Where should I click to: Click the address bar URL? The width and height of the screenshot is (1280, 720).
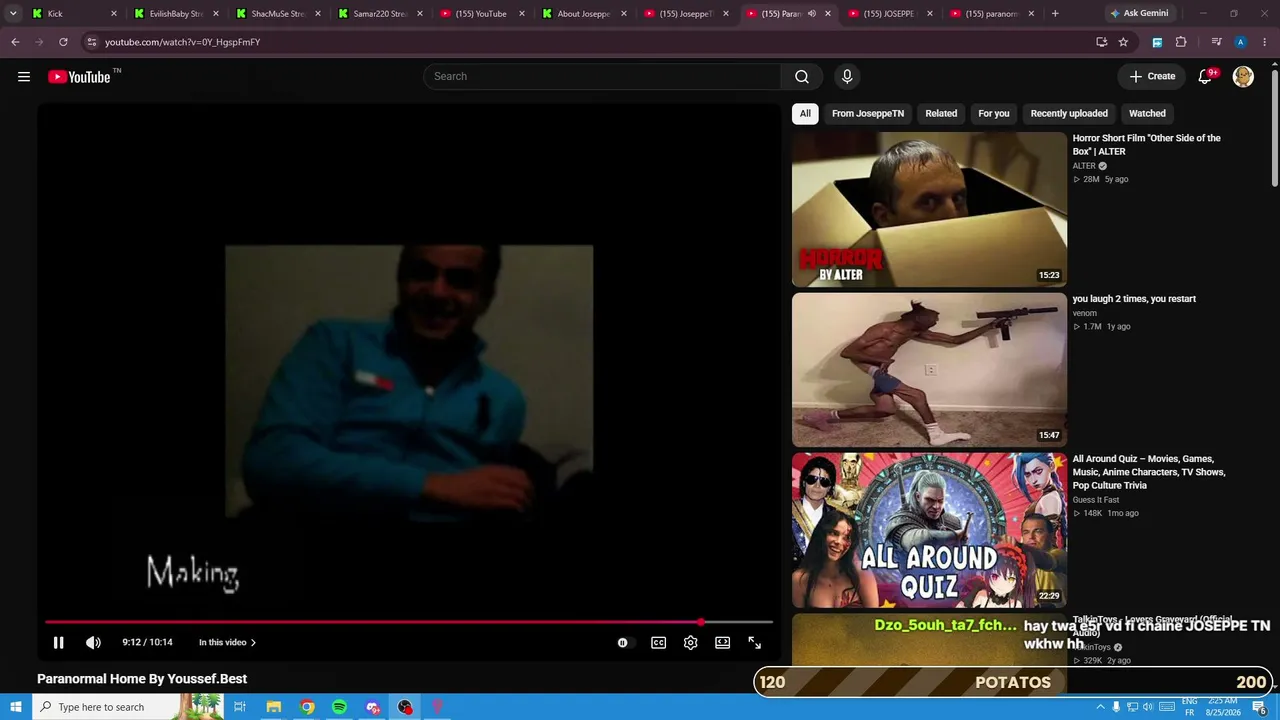182,42
